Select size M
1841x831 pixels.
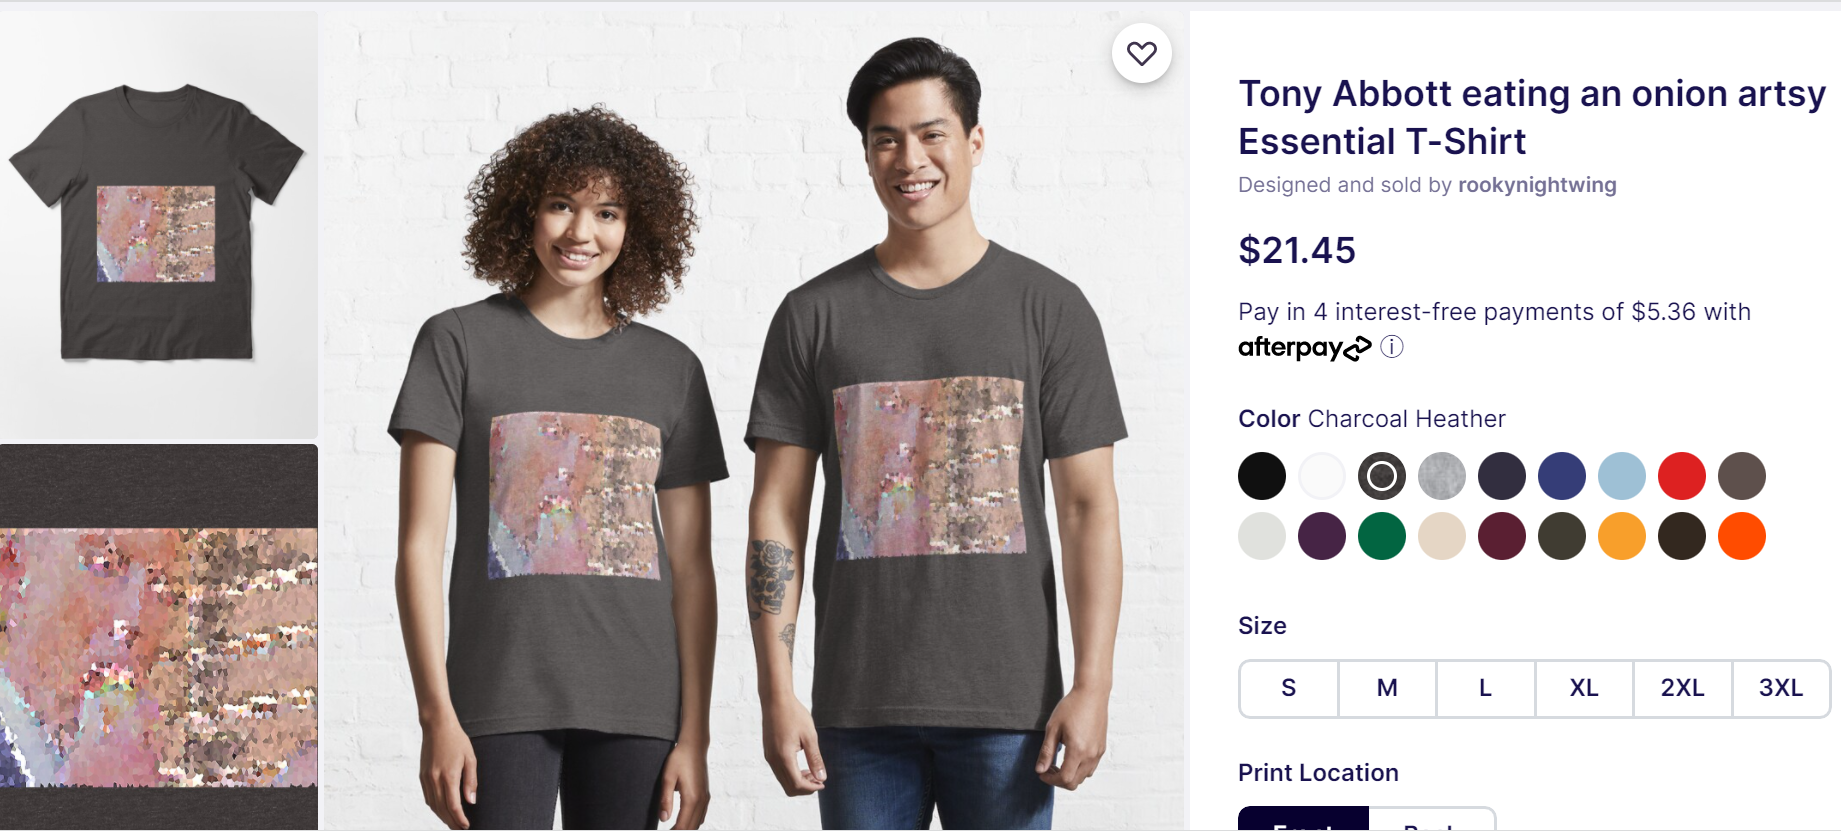[x=1387, y=688]
